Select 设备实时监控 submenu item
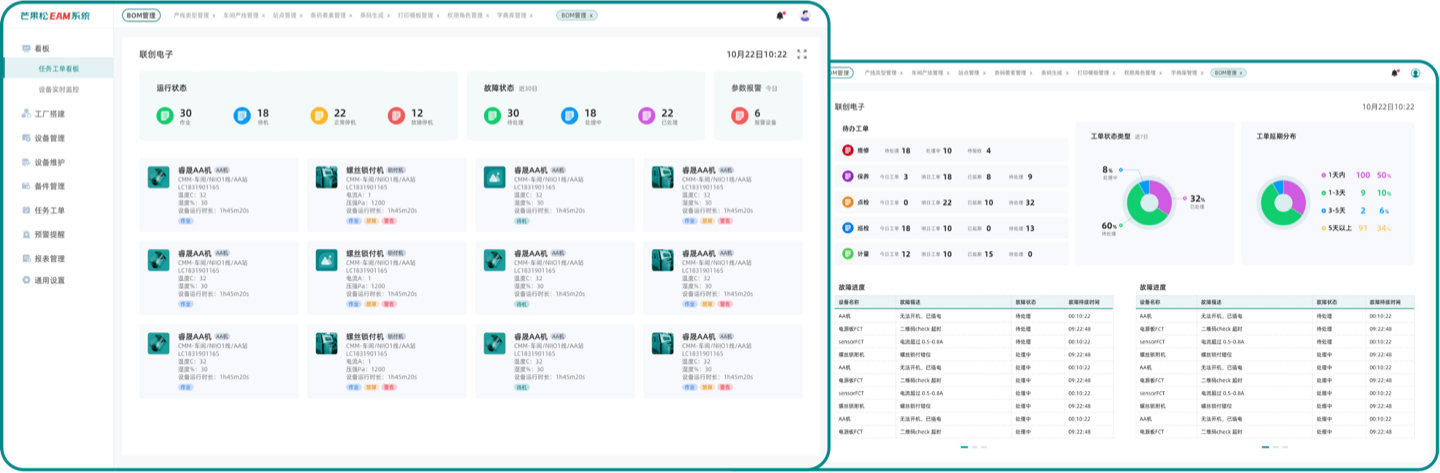1440x473 pixels. (x=59, y=89)
